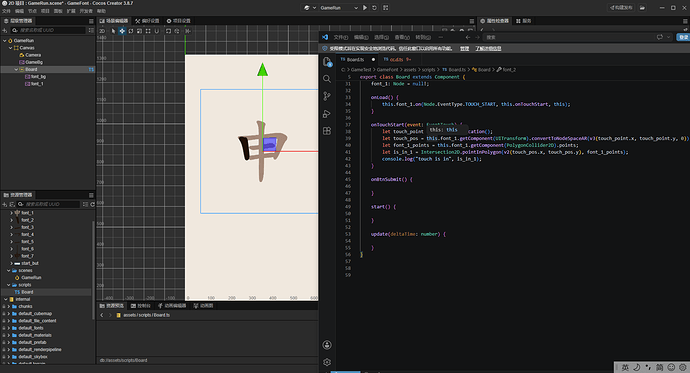
Task: Open VS Code Manage gear icon
Action: pyautogui.click(x=327, y=362)
